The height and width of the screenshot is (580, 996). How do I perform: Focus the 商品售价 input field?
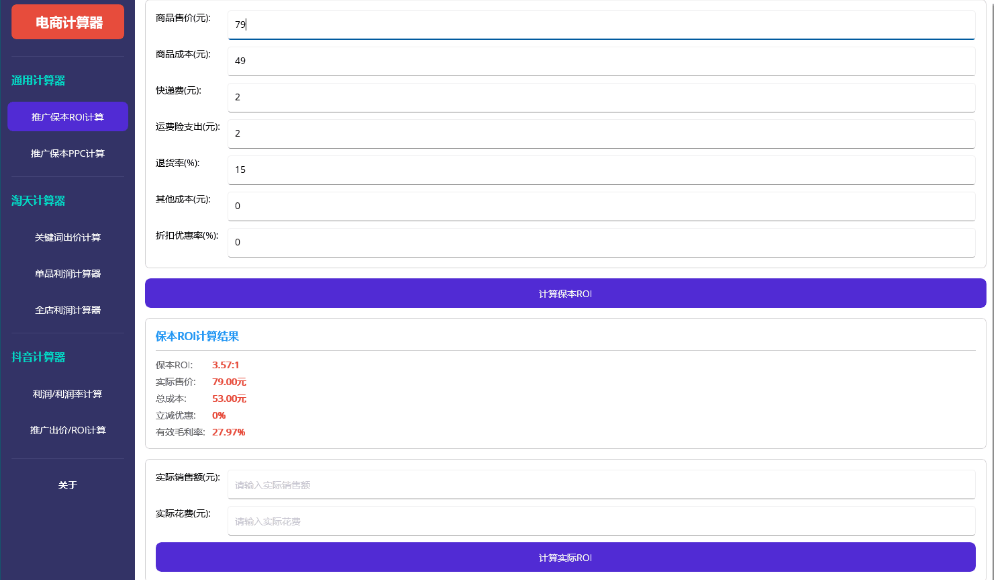[x=600, y=24]
